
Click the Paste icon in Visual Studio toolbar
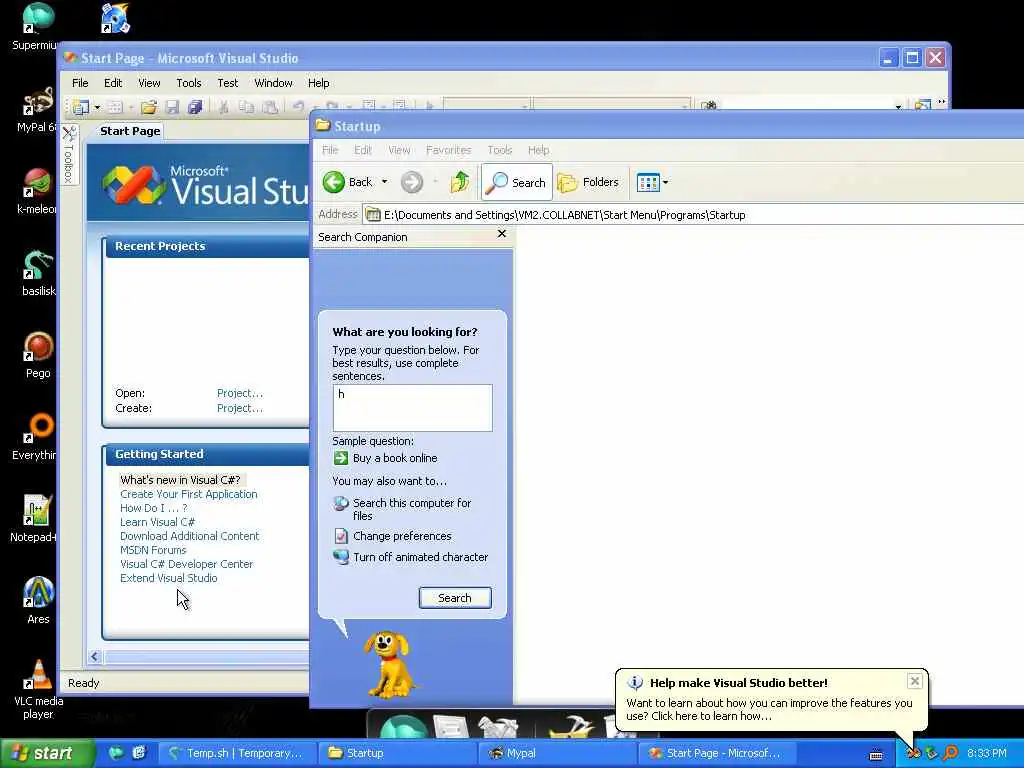coord(270,106)
